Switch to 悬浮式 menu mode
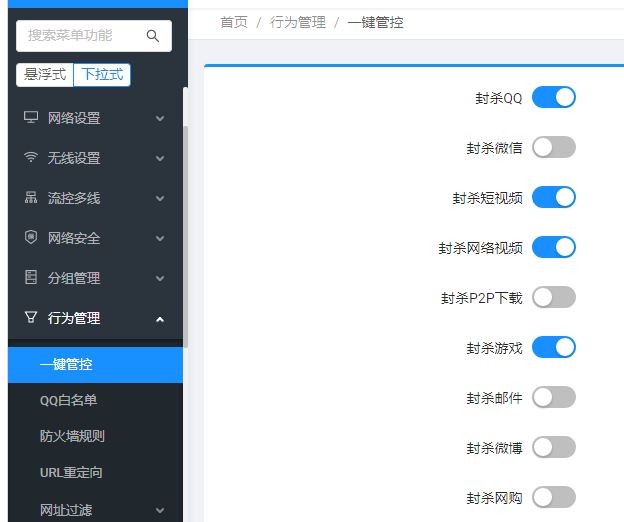Viewport: 624px width, 522px height. 45,74
